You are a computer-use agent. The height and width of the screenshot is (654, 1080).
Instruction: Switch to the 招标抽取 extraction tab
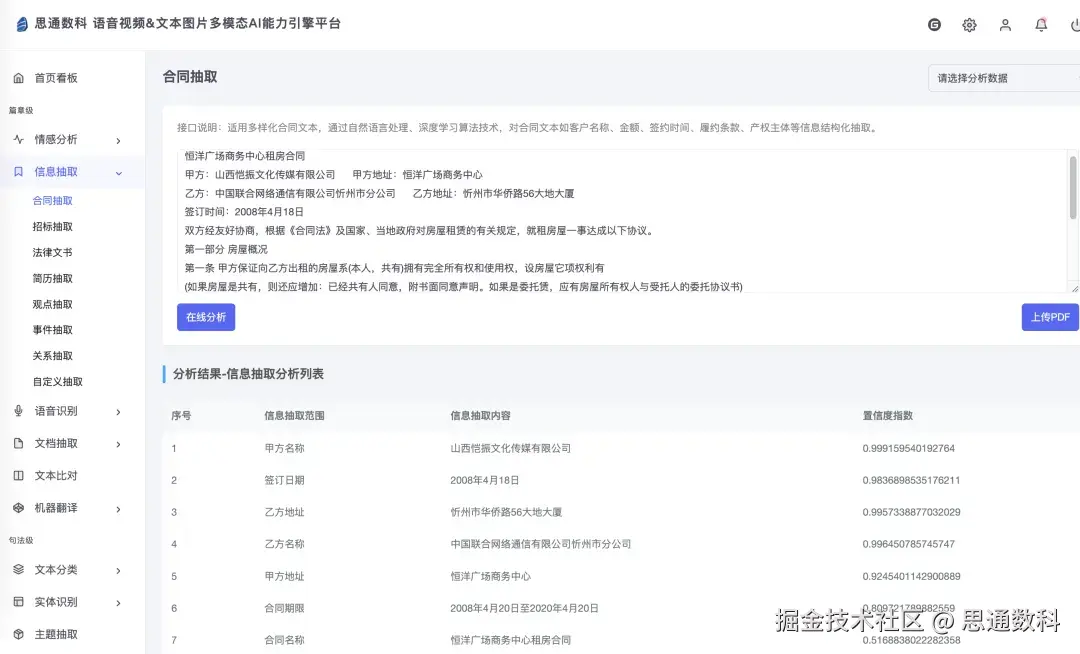[x=62, y=225]
